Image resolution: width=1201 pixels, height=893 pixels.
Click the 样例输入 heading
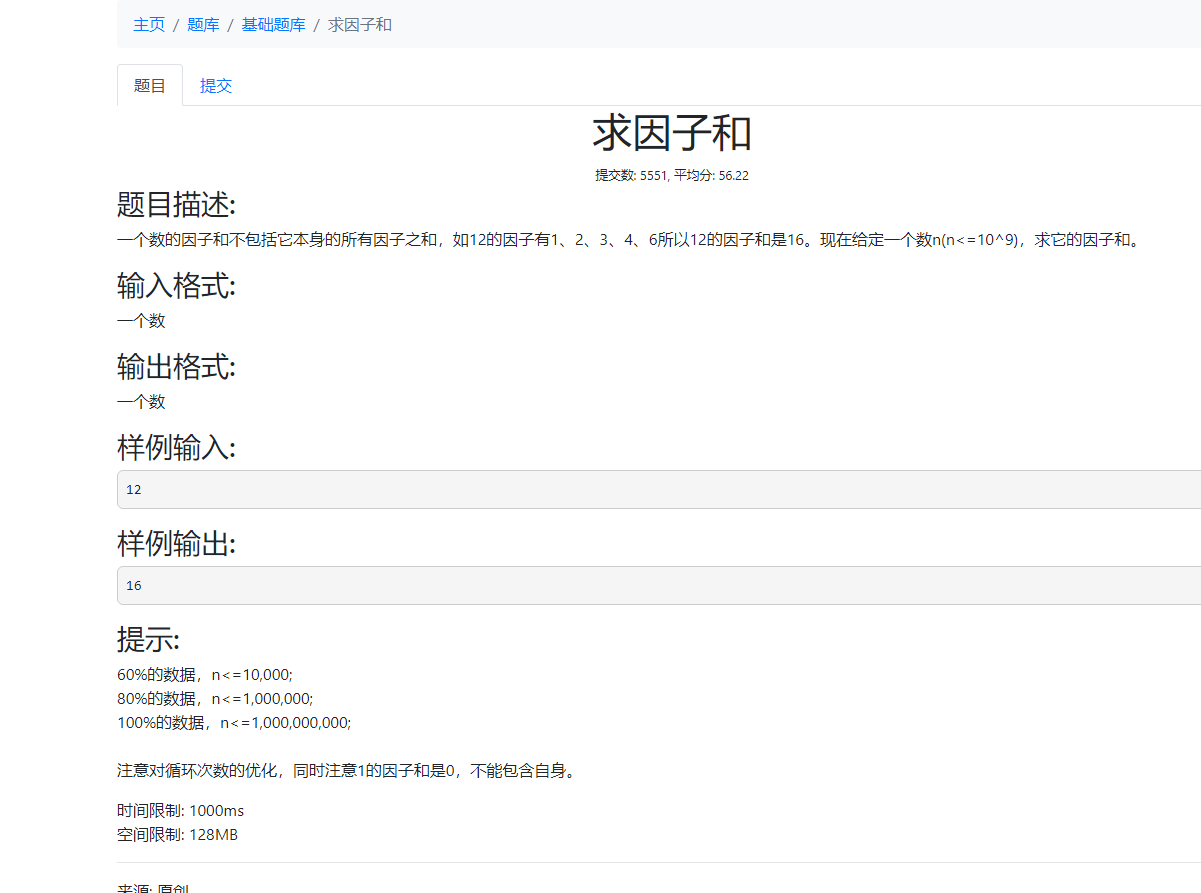pyautogui.click(x=177, y=448)
